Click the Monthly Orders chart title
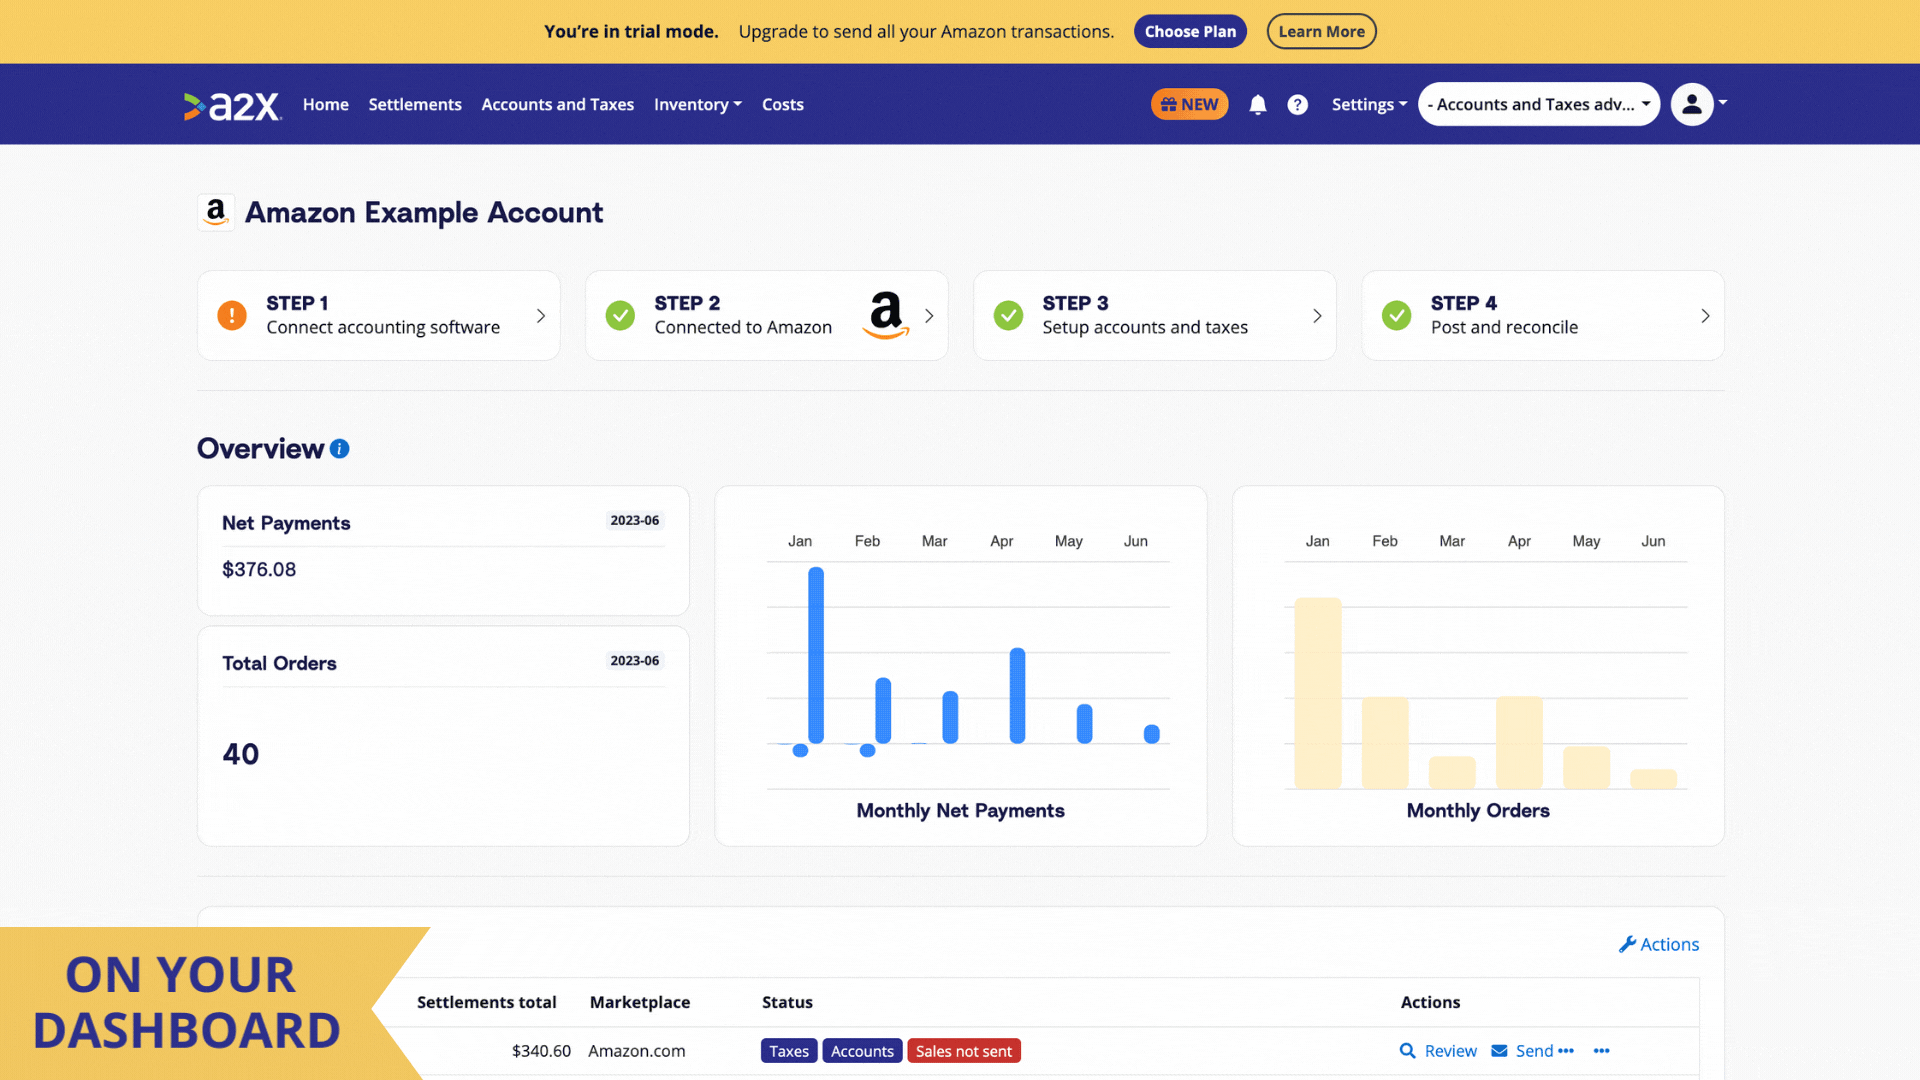This screenshot has height=1080, width=1920. (1478, 811)
